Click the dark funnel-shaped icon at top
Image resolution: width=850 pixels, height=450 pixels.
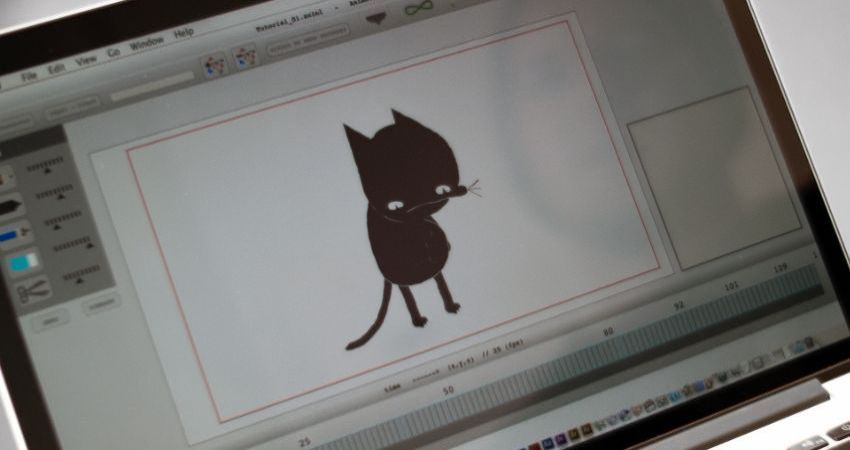pos(376,18)
